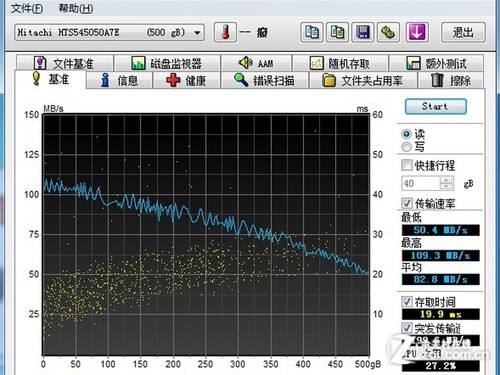Viewport: 500px width, 375px height.
Task: Toggle the 存取时间 access time checkbox
Action: coord(407,301)
